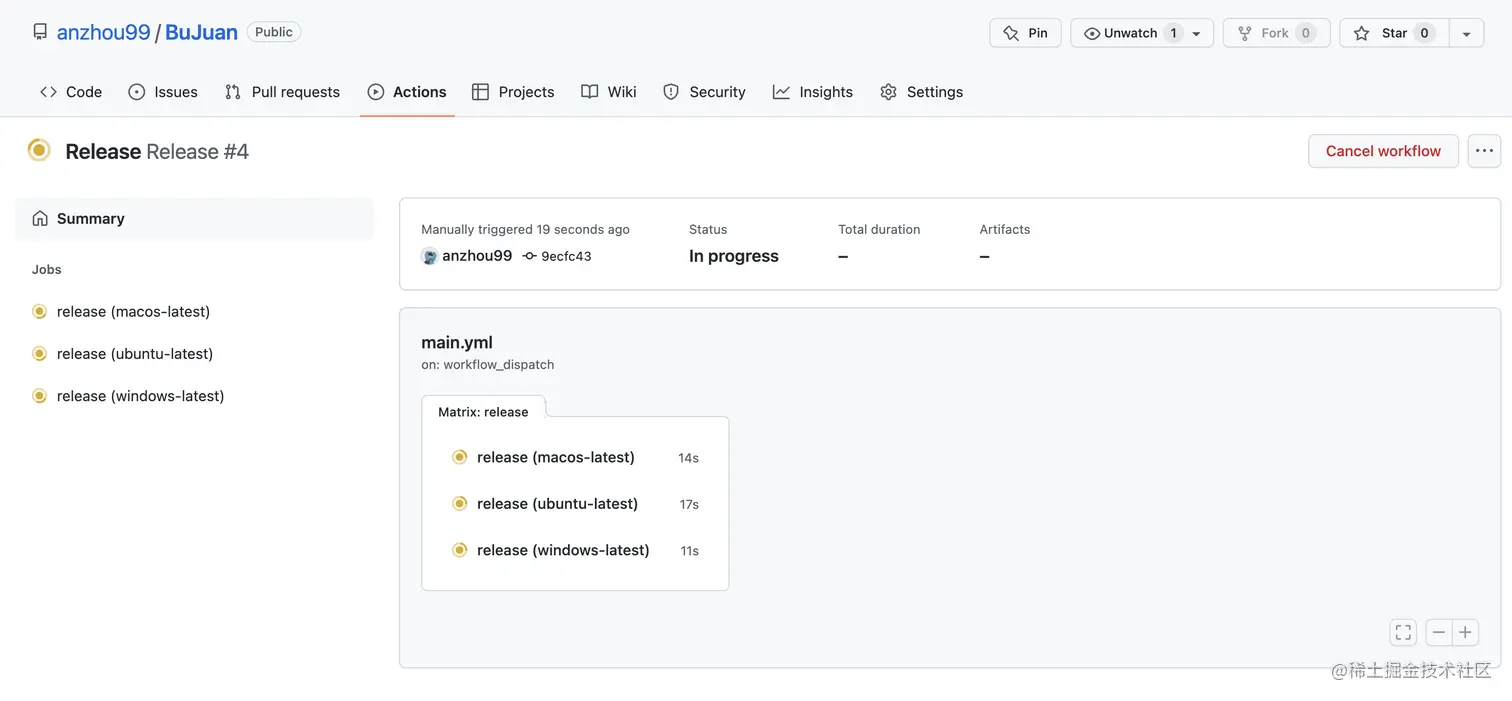Open the anzhou99 owner link
This screenshot has width=1512, height=701.
point(103,32)
